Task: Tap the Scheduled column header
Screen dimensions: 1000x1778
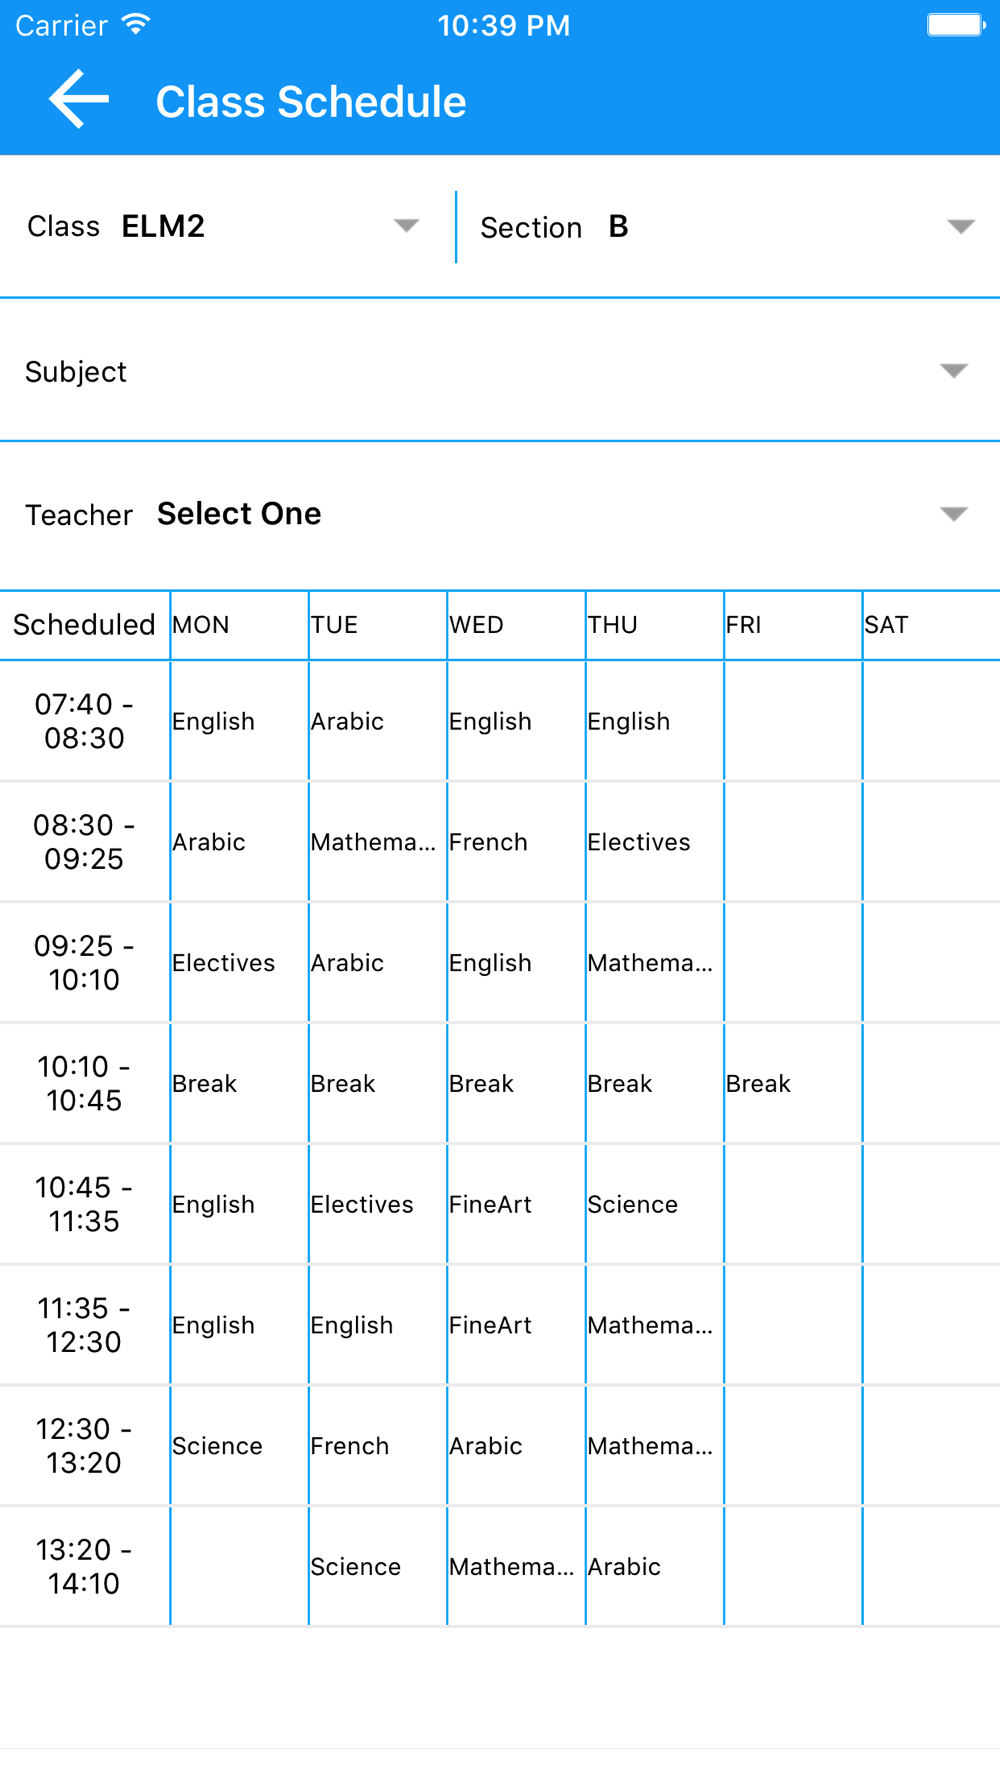Action: [84, 625]
